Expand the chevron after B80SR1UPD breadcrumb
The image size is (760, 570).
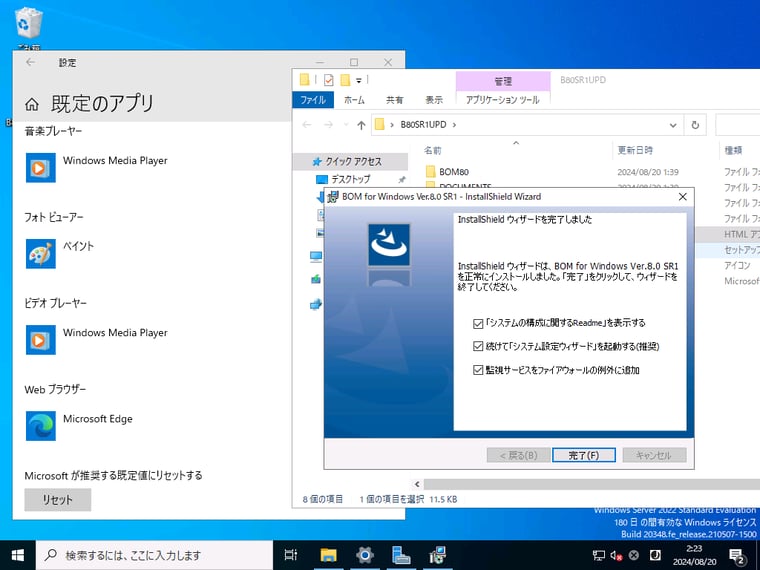click(x=454, y=125)
